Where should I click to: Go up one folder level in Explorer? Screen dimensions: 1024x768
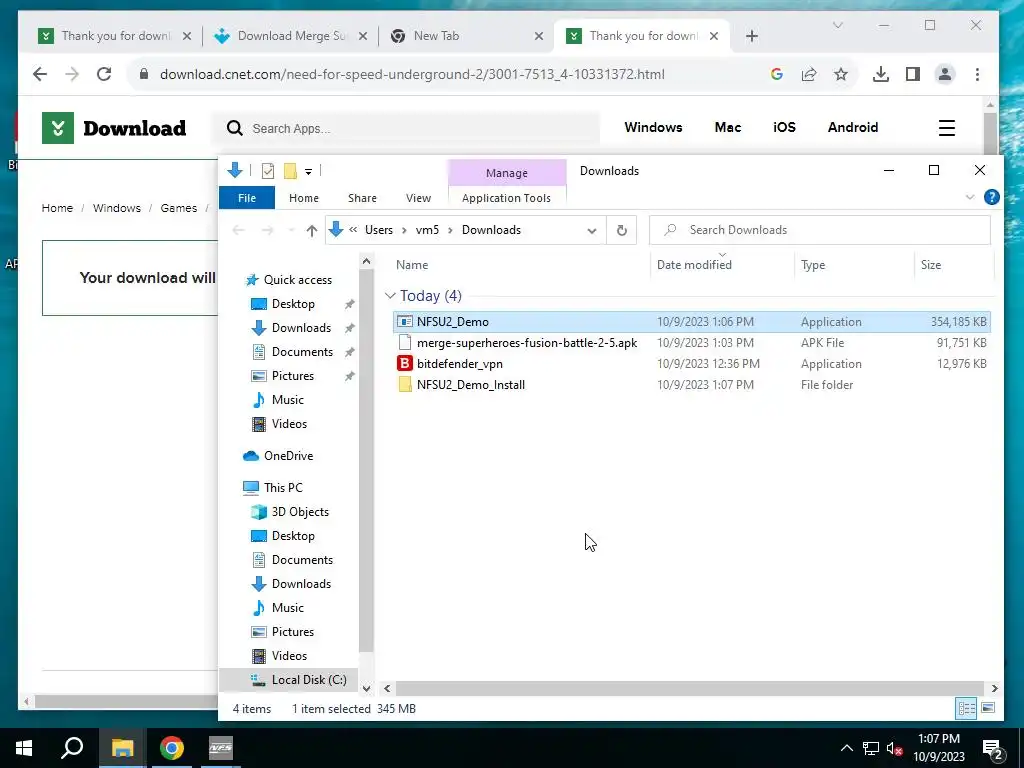point(312,230)
